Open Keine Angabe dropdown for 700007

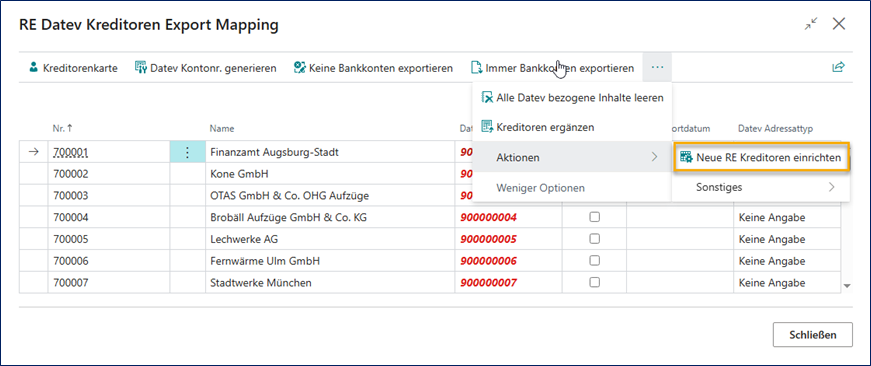[x=787, y=282]
